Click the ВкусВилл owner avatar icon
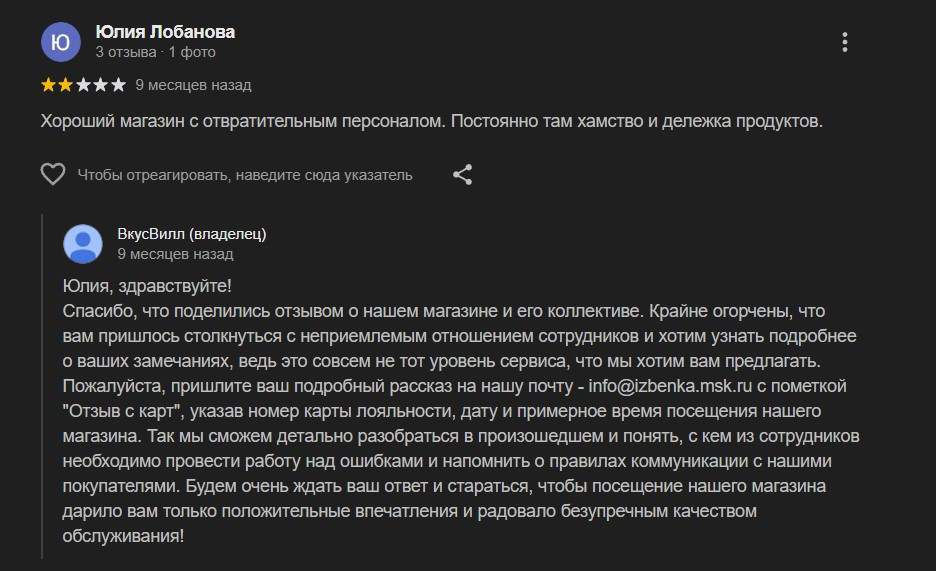Screen dimensions: 936x571 83,244
